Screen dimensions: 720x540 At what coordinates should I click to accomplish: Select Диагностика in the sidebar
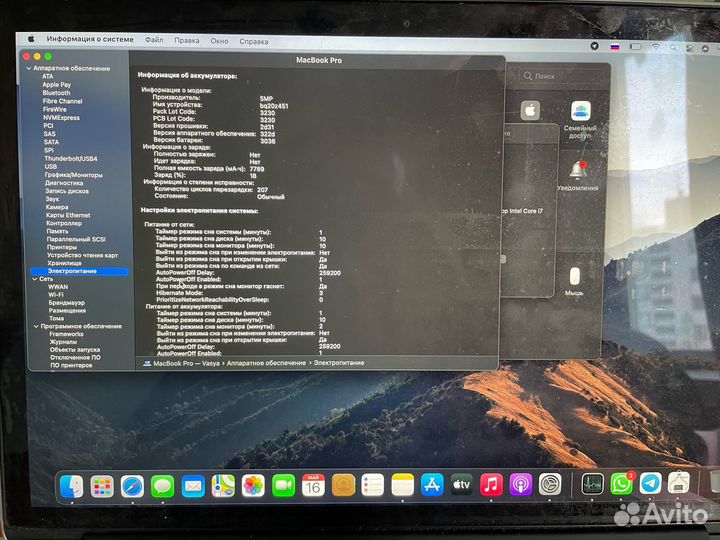64,183
